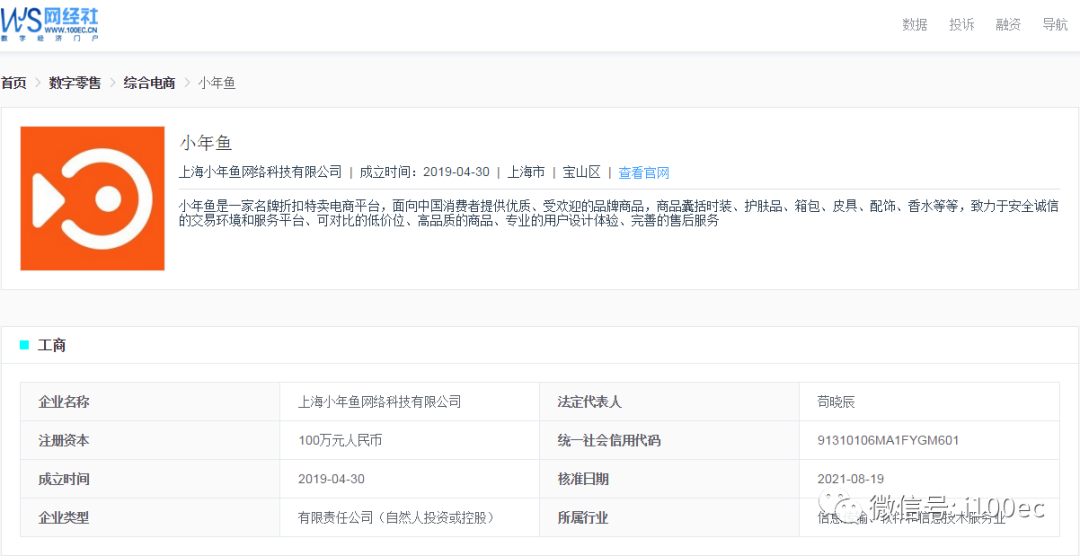Image resolution: width=1080 pixels, height=556 pixels.
Task: Select approval date 2021-08-19
Action: coord(851,479)
